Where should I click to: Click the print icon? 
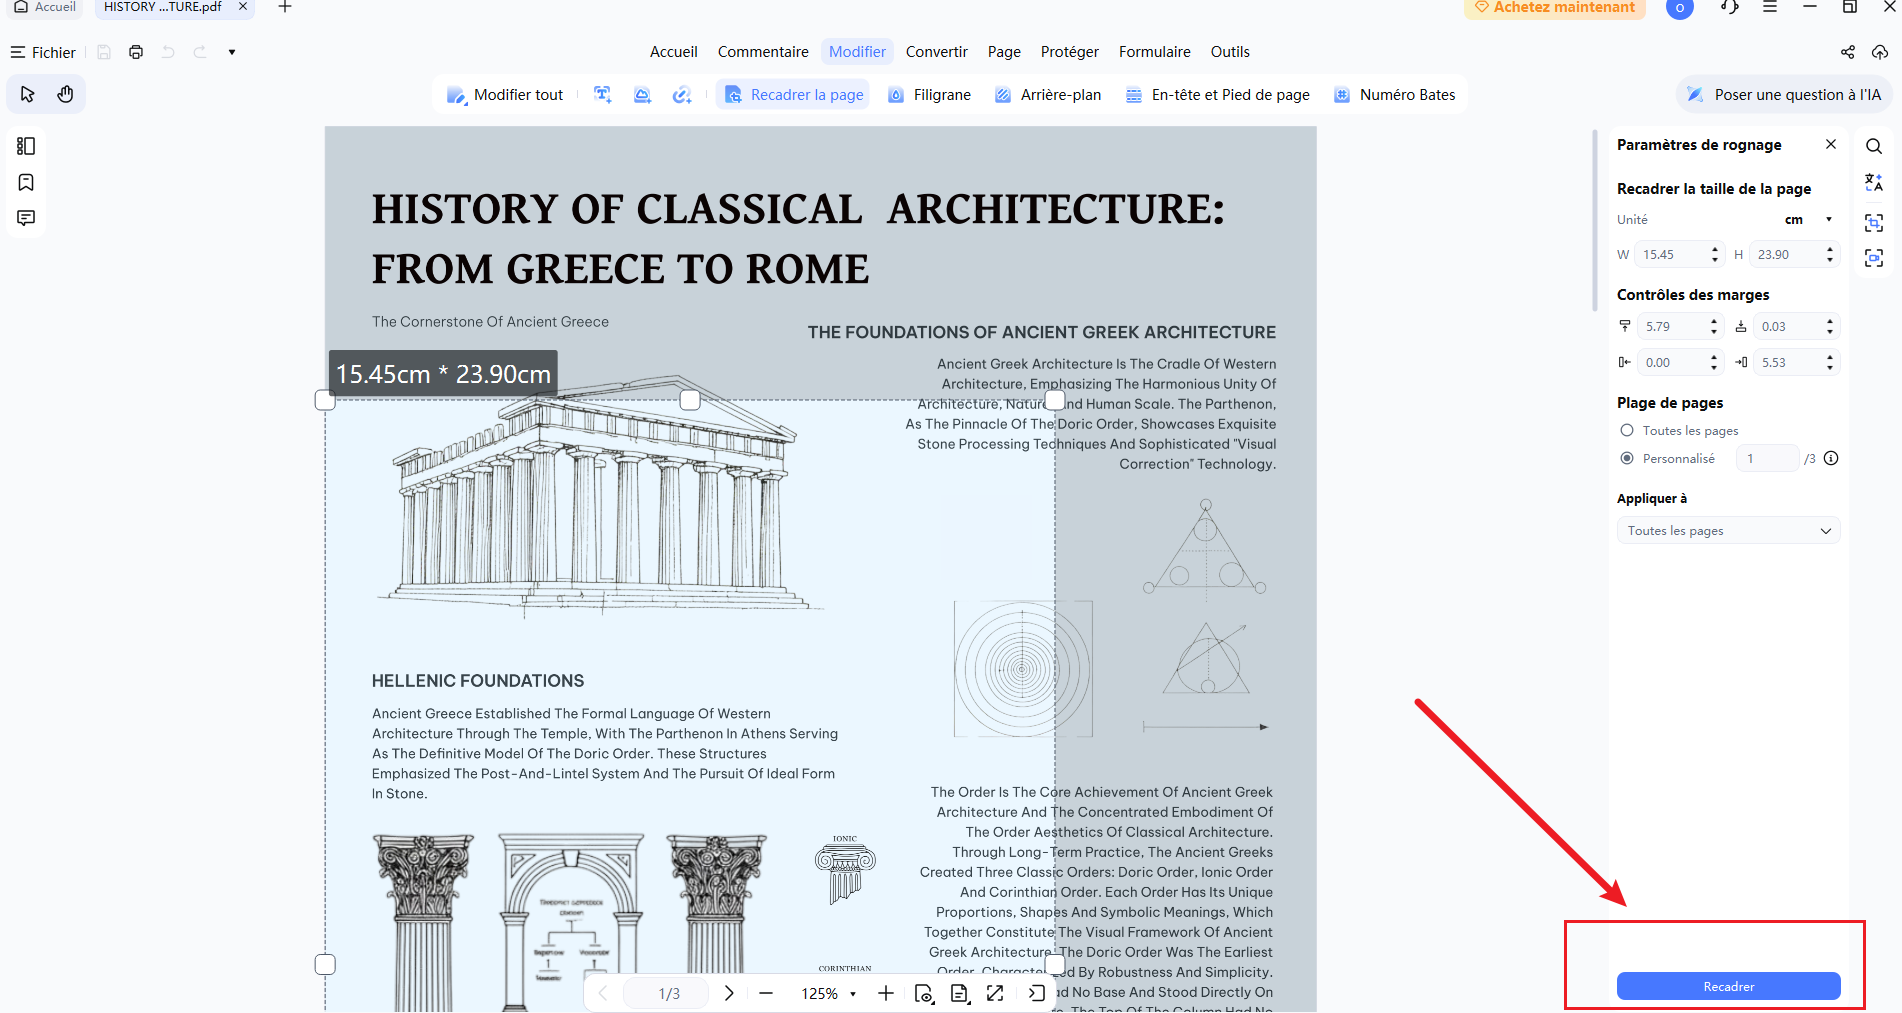click(136, 52)
